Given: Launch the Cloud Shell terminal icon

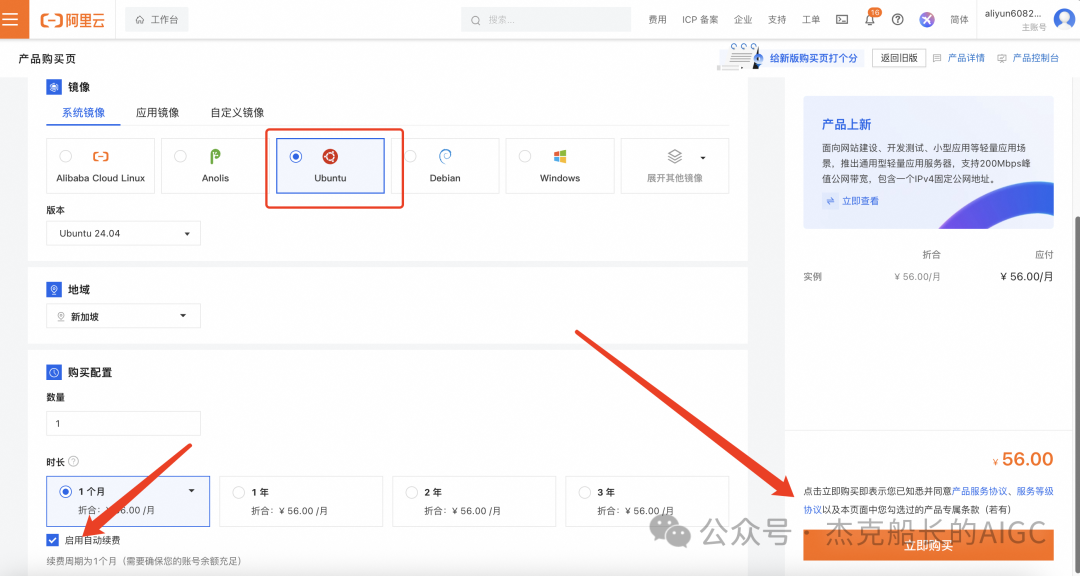Looking at the screenshot, I should pyautogui.click(x=842, y=20).
